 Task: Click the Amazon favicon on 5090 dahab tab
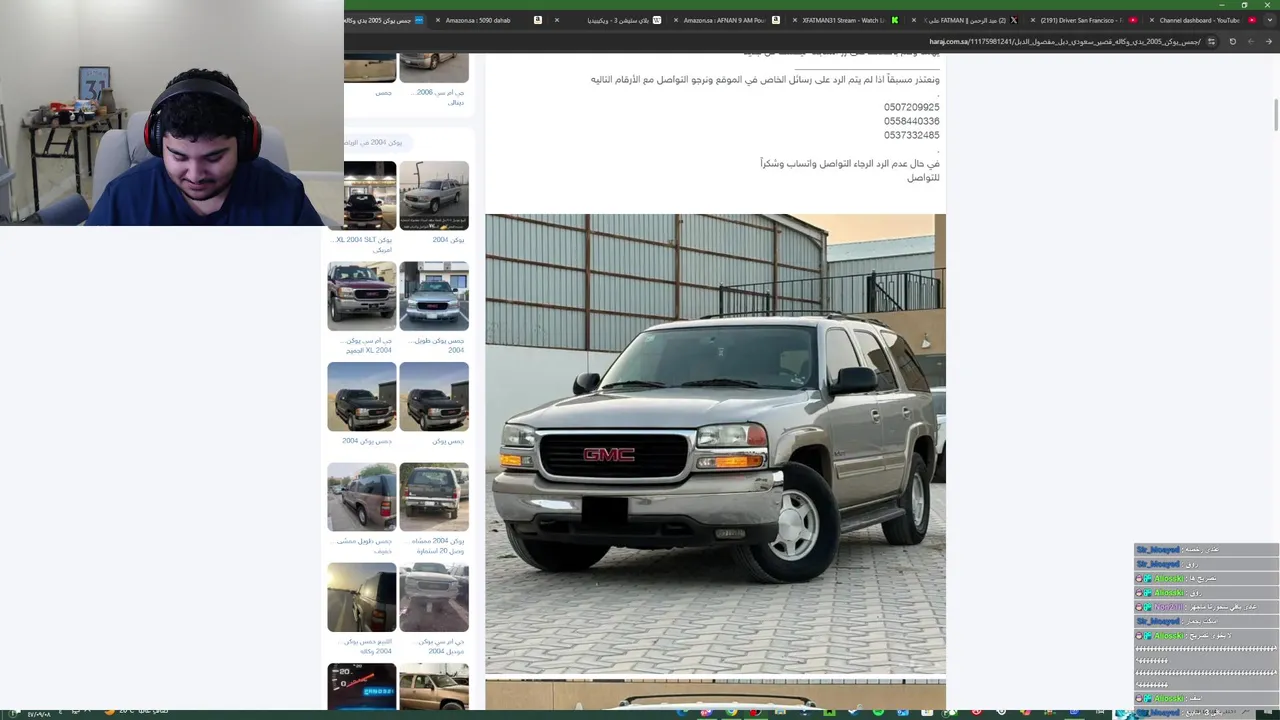click(x=538, y=20)
